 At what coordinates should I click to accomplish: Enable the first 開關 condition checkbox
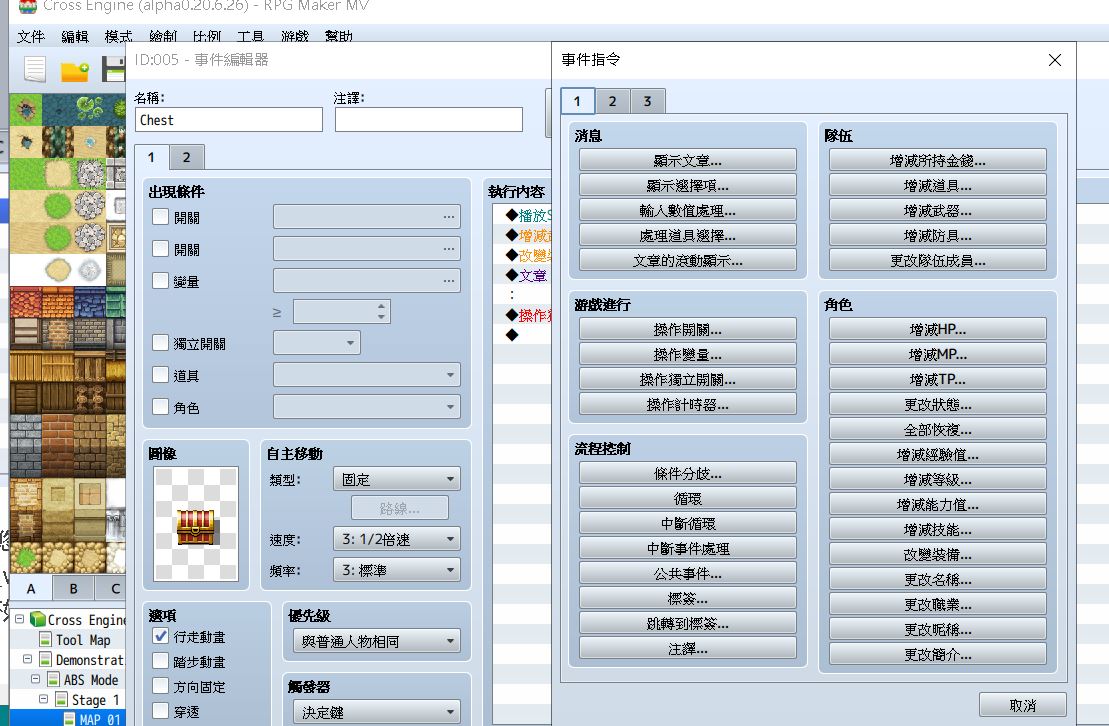(x=161, y=217)
